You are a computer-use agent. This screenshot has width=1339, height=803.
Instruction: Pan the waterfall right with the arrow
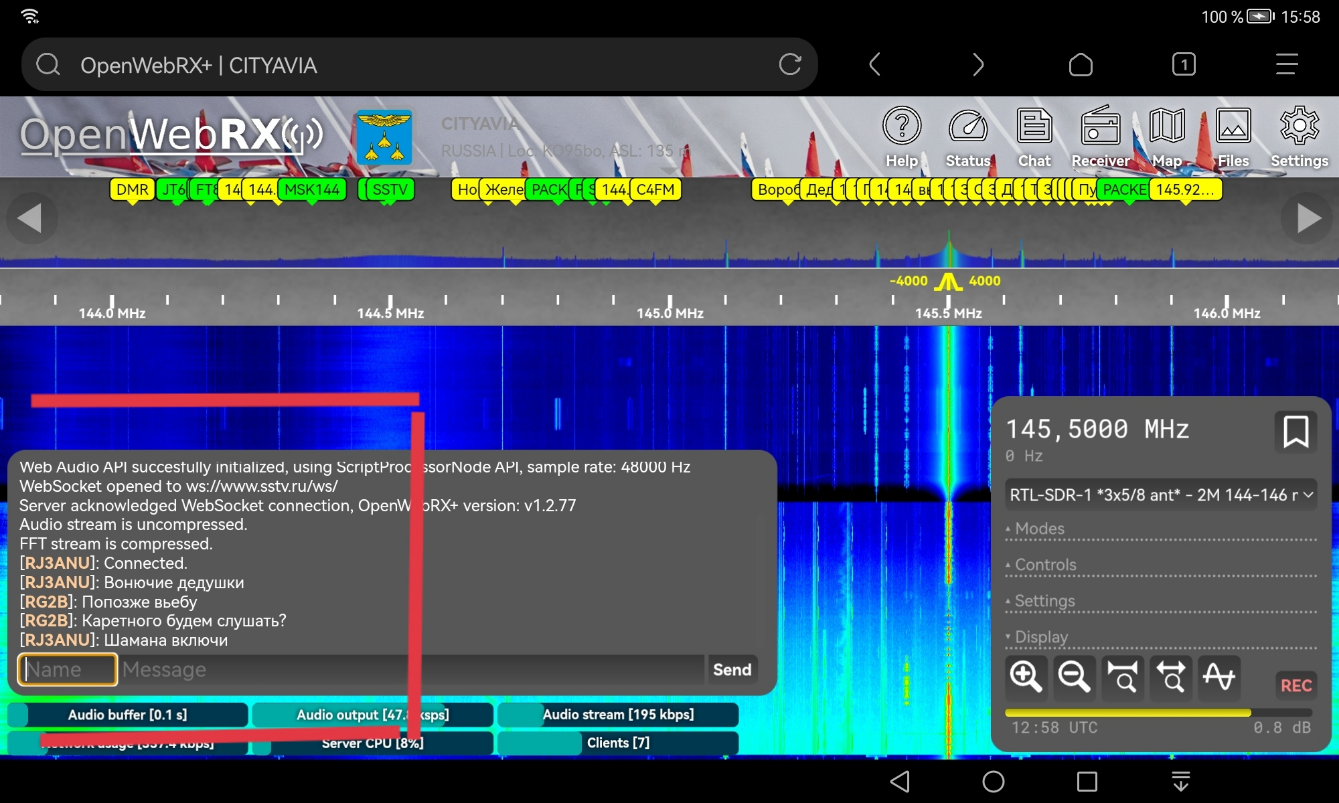coord(1309,218)
